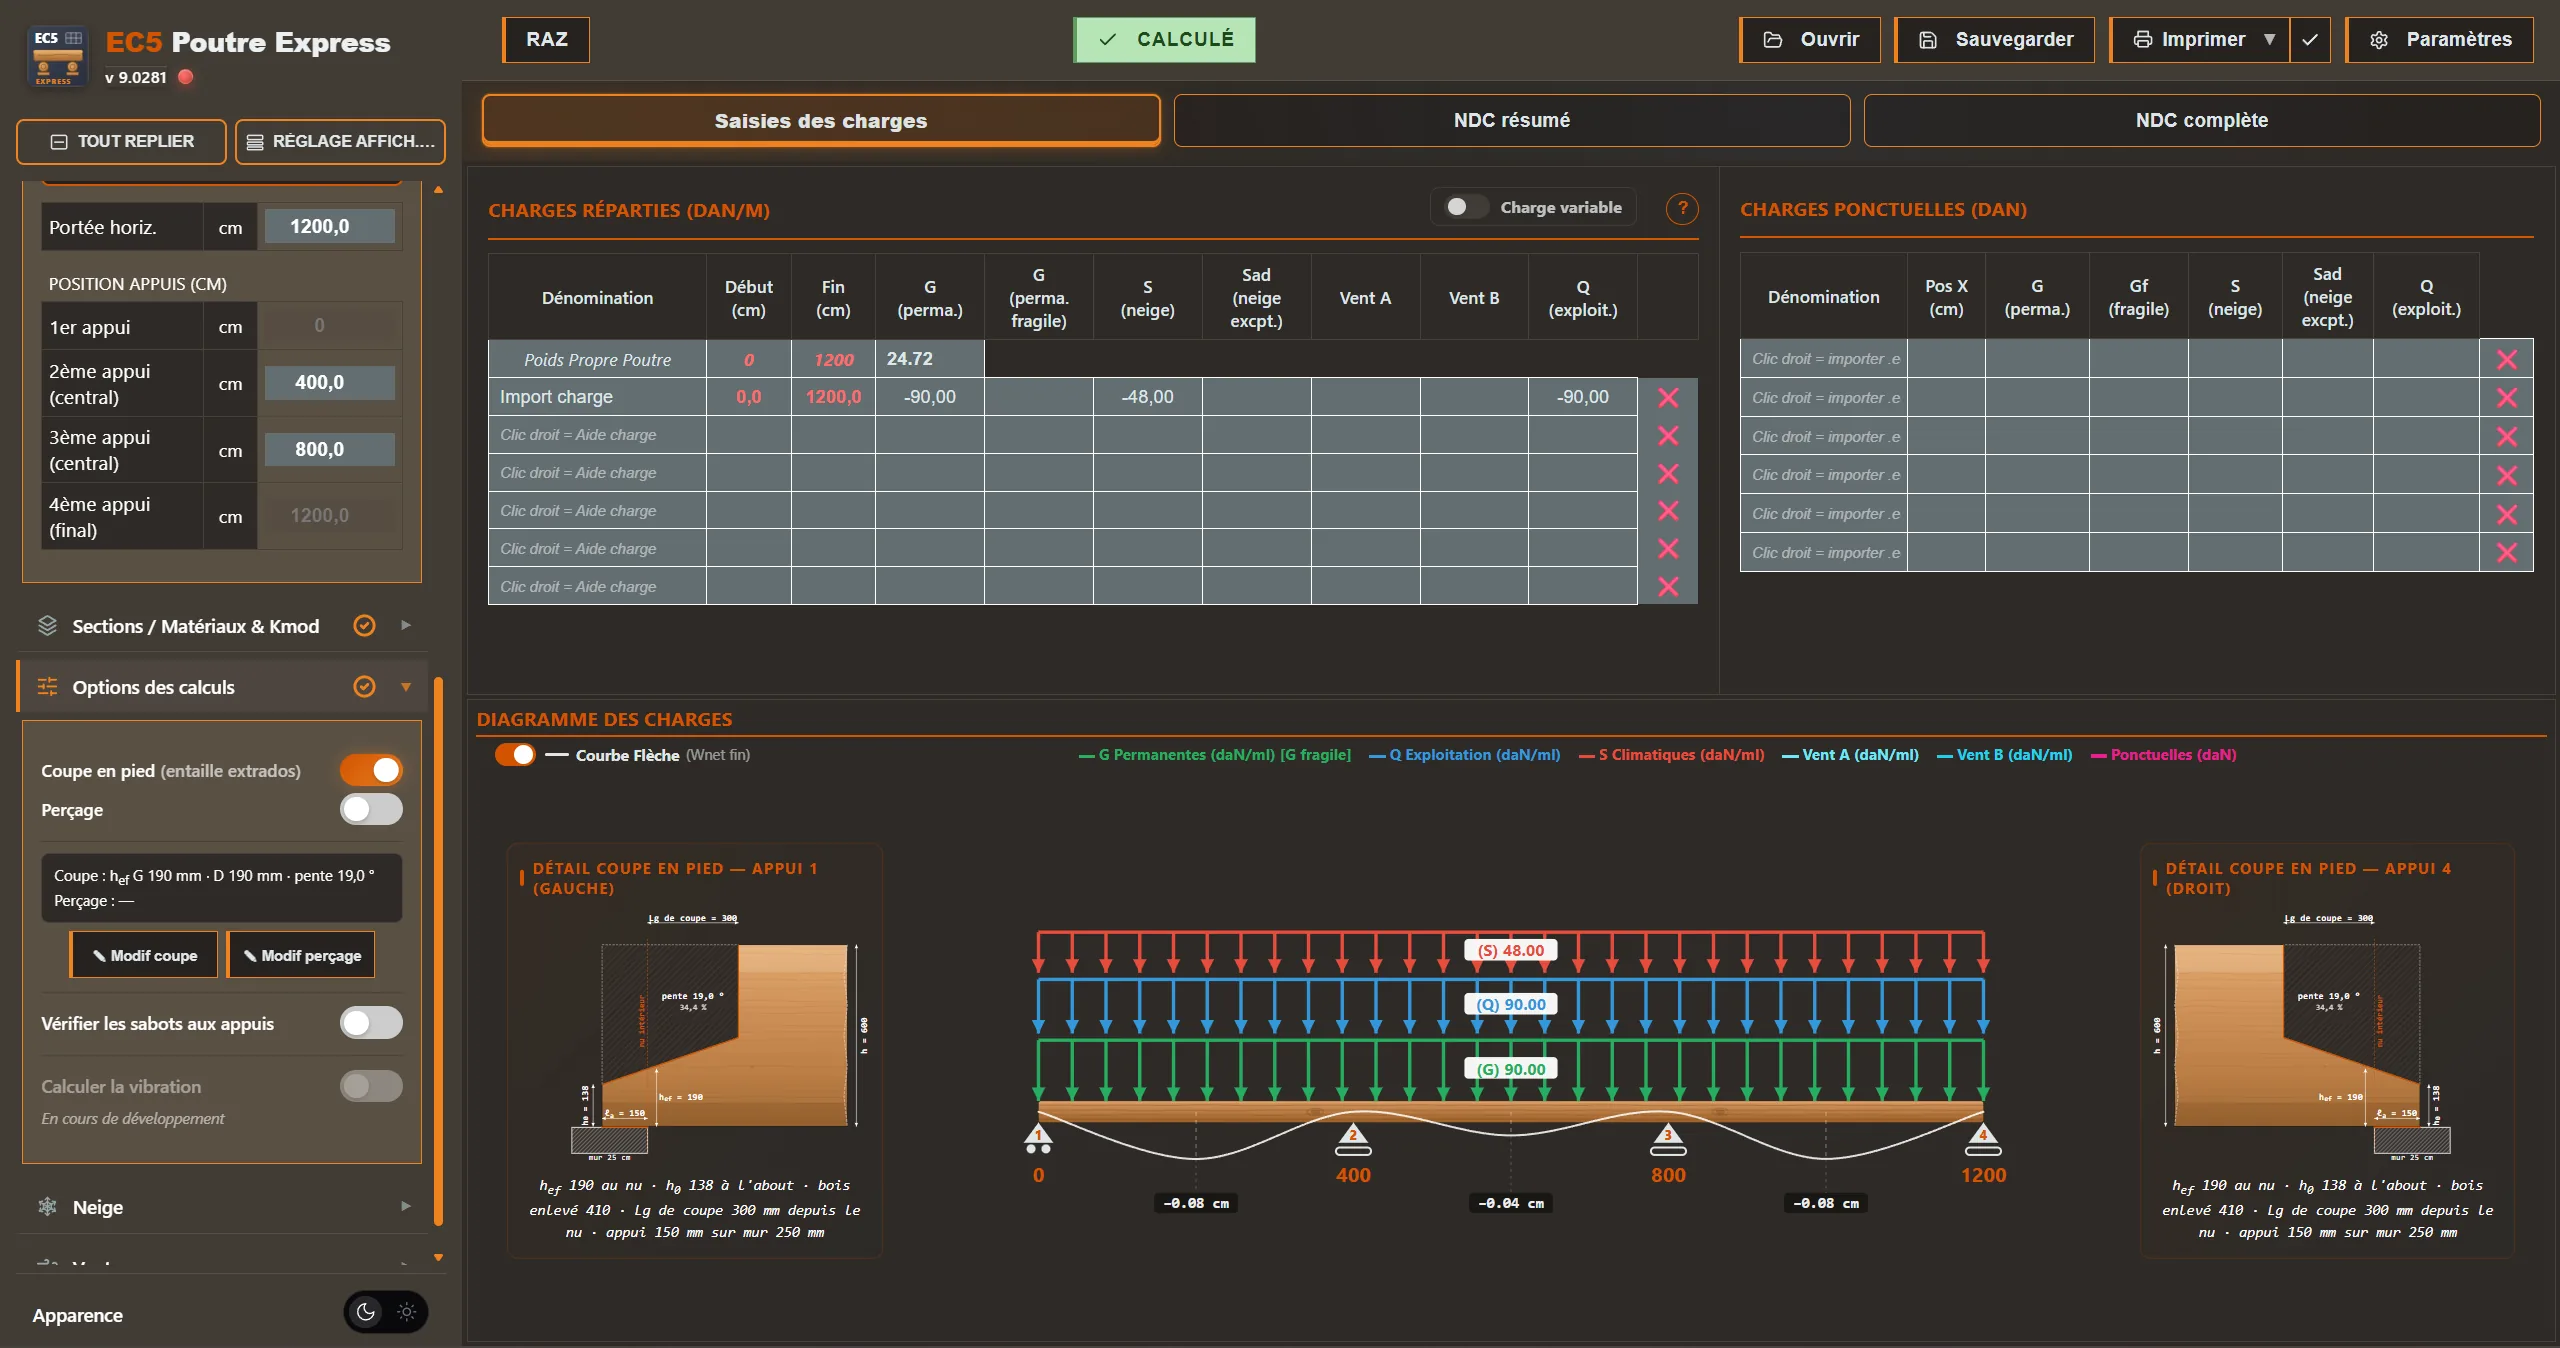Delete the first empty Aide charge row
Screen dimensions: 2560x1348
click(x=1668, y=435)
